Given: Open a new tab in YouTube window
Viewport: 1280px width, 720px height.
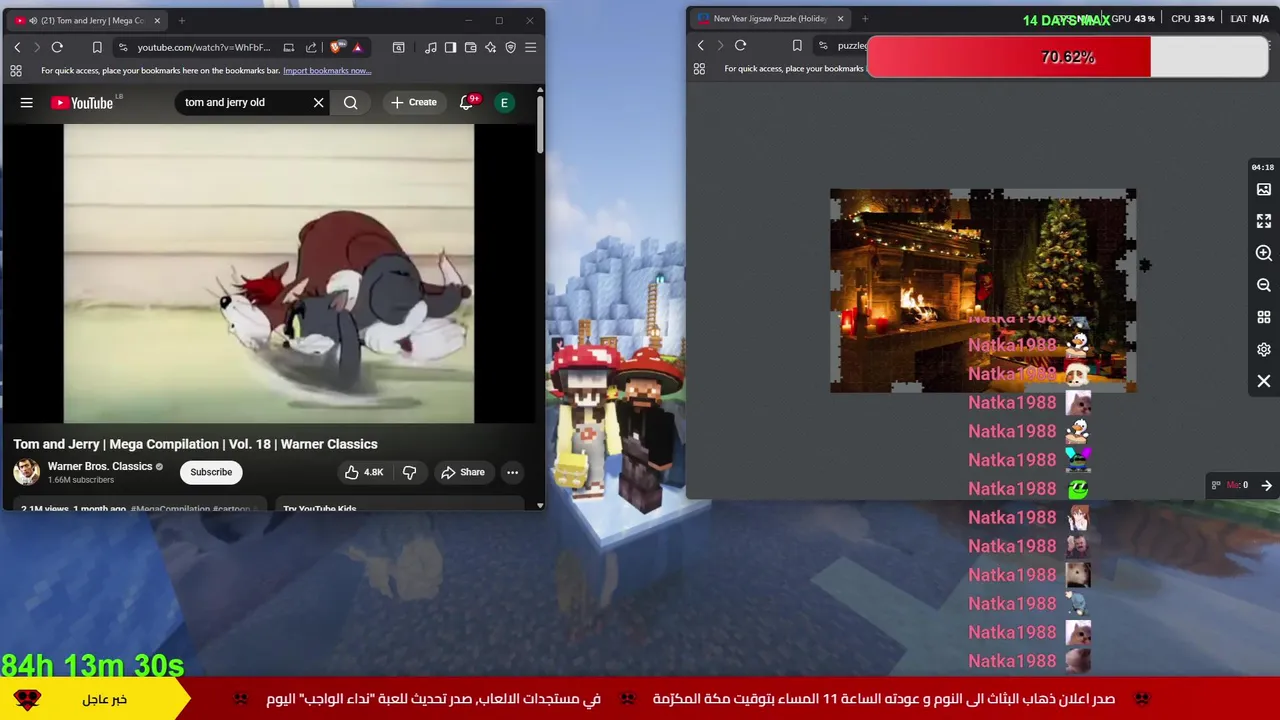Looking at the screenshot, I should point(181,20).
